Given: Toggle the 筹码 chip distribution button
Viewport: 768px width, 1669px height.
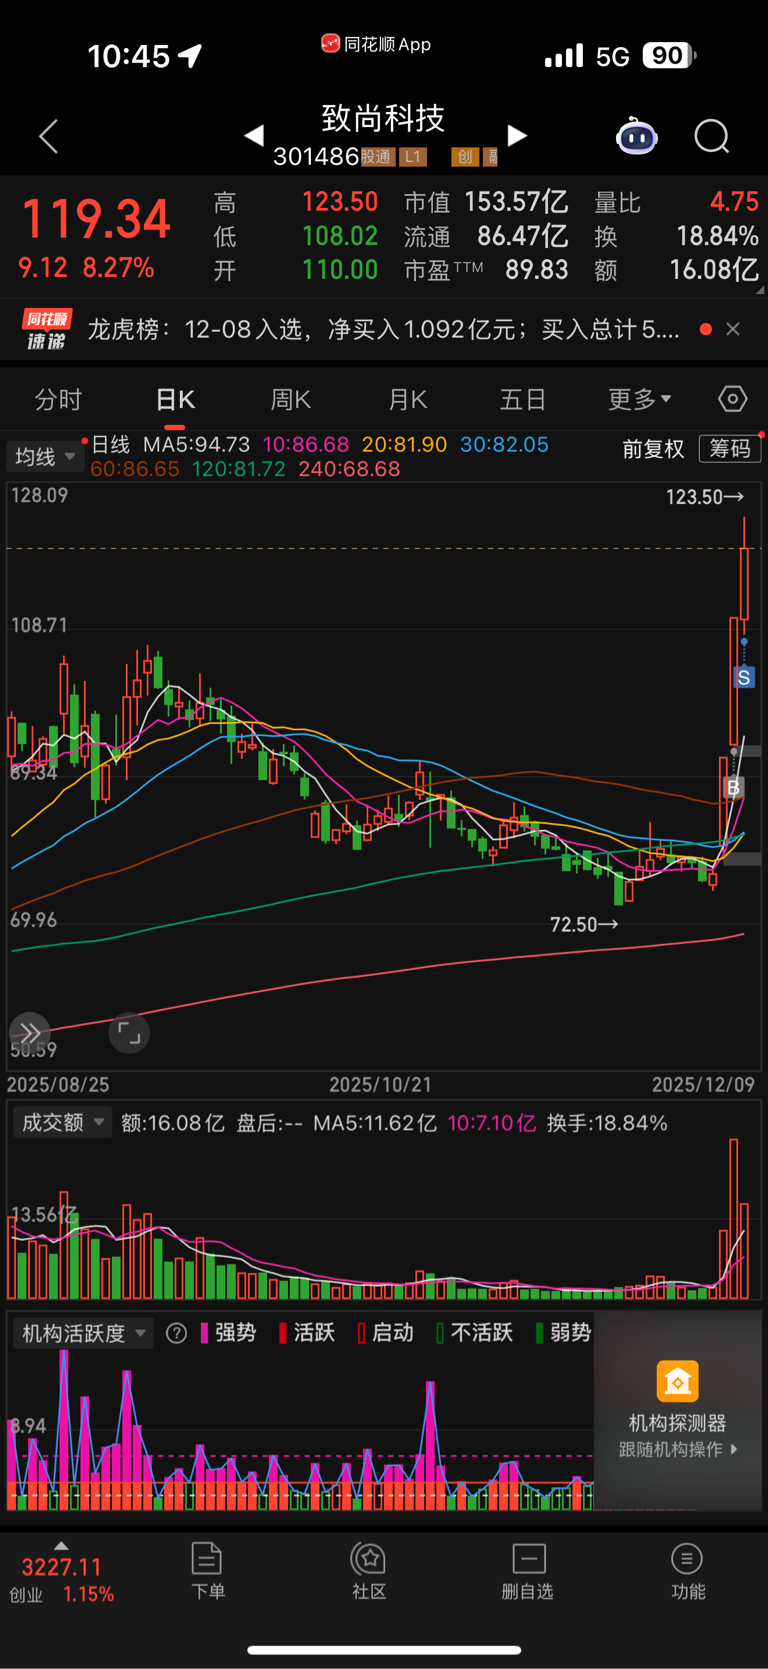Looking at the screenshot, I should (730, 448).
